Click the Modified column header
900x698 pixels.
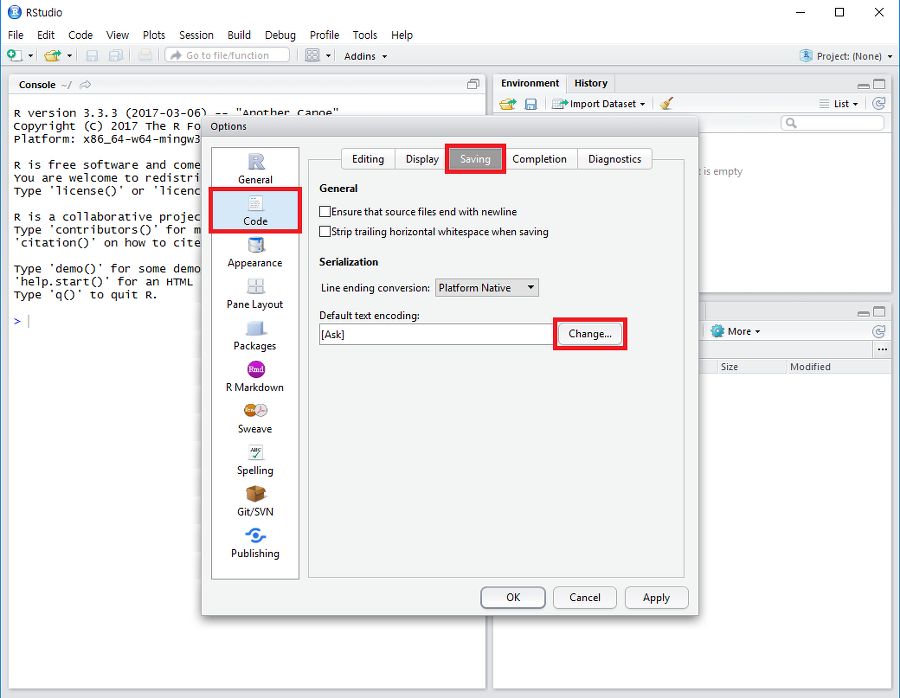[x=810, y=367]
